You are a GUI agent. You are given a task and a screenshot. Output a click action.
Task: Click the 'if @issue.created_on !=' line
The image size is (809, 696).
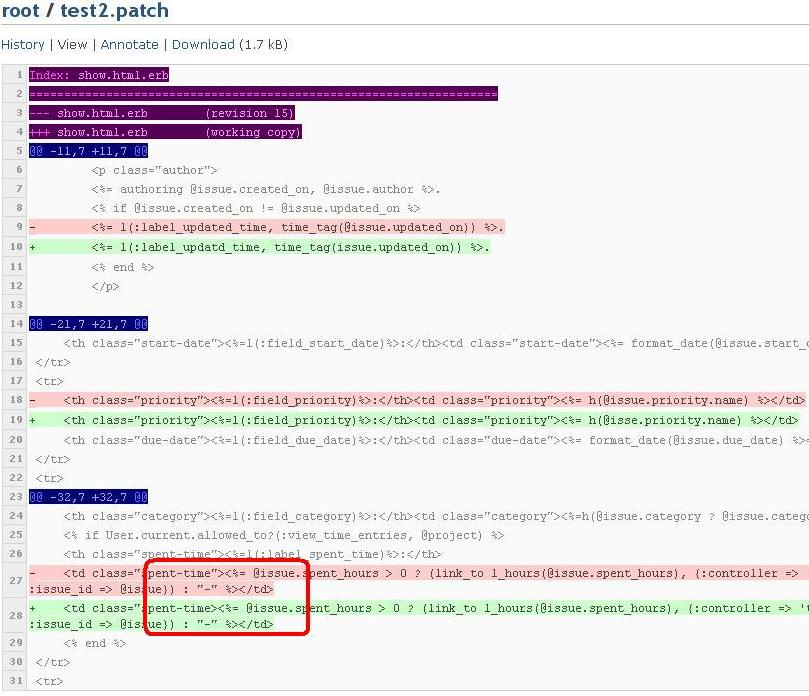256,208
